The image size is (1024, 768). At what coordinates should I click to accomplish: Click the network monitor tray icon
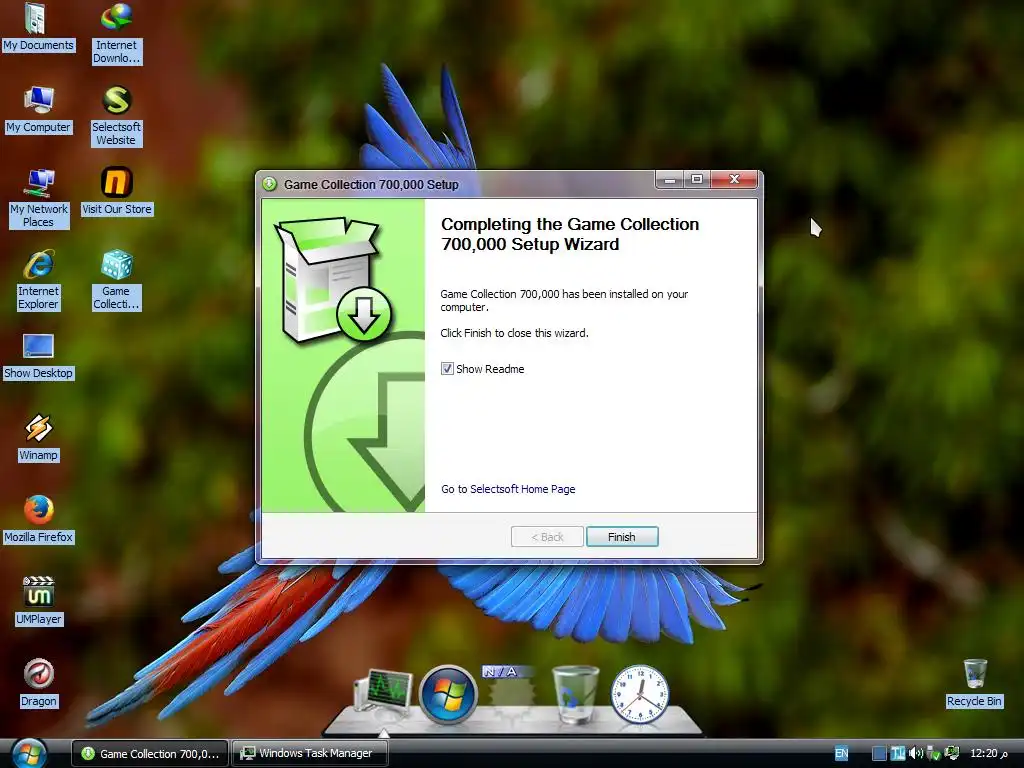952,754
